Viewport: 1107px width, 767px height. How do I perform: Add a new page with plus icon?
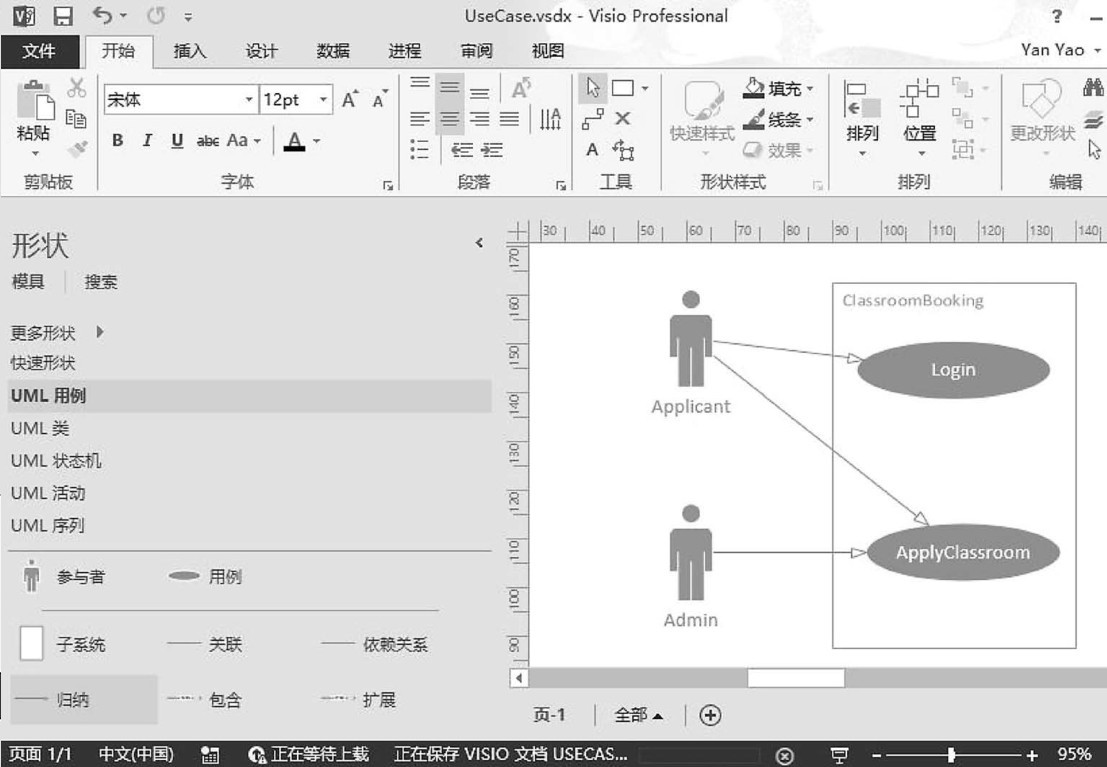710,715
